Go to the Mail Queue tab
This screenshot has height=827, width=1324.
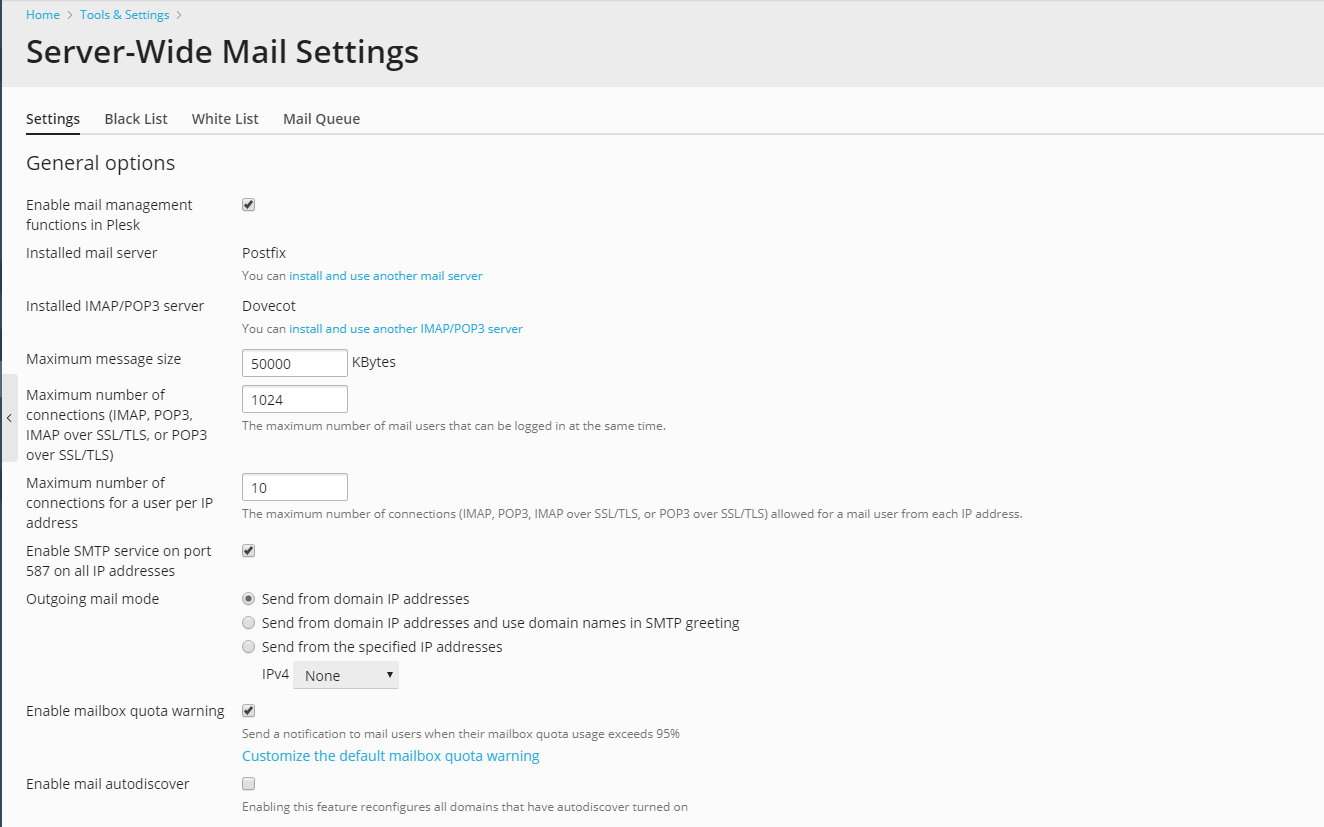pyautogui.click(x=321, y=119)
